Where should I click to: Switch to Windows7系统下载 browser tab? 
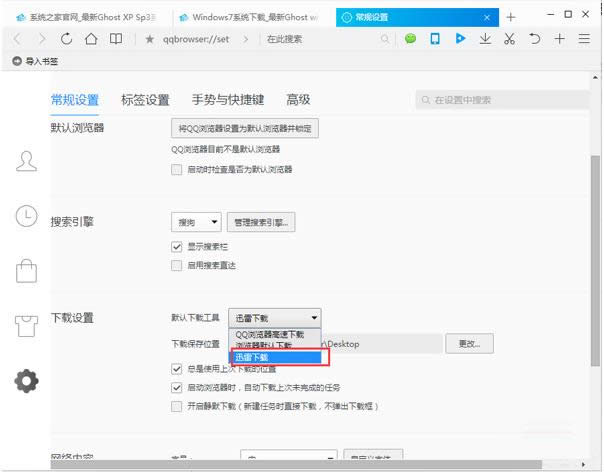(x=249, y=17)
